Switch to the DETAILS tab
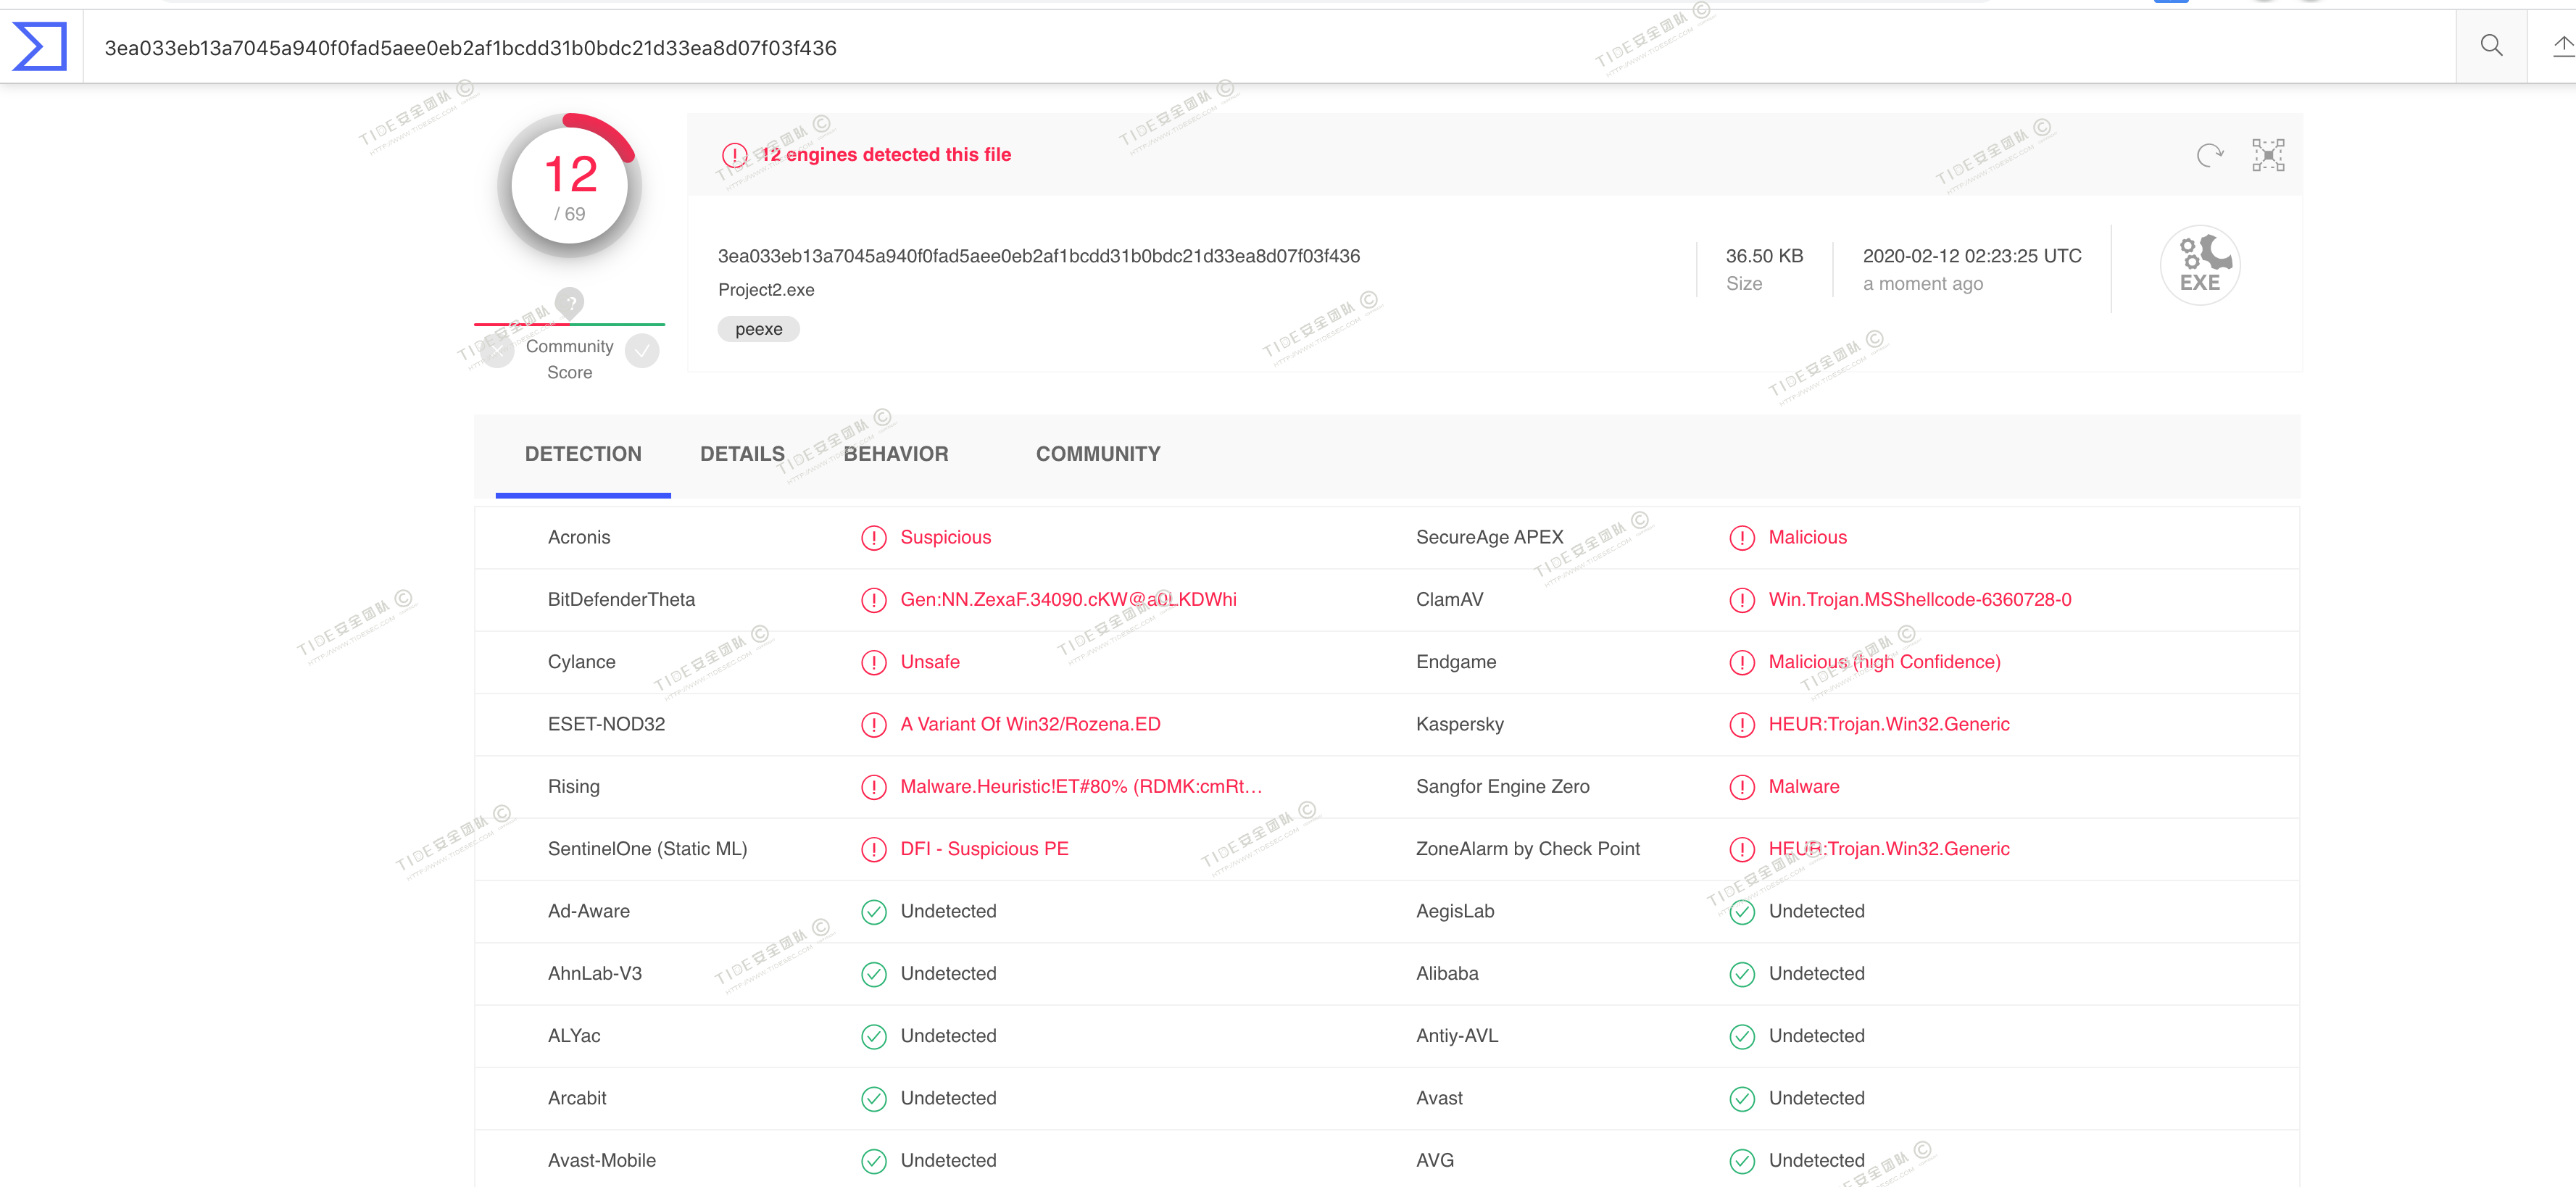Viewport: 2576px width, 1187px height. (742, 454)
